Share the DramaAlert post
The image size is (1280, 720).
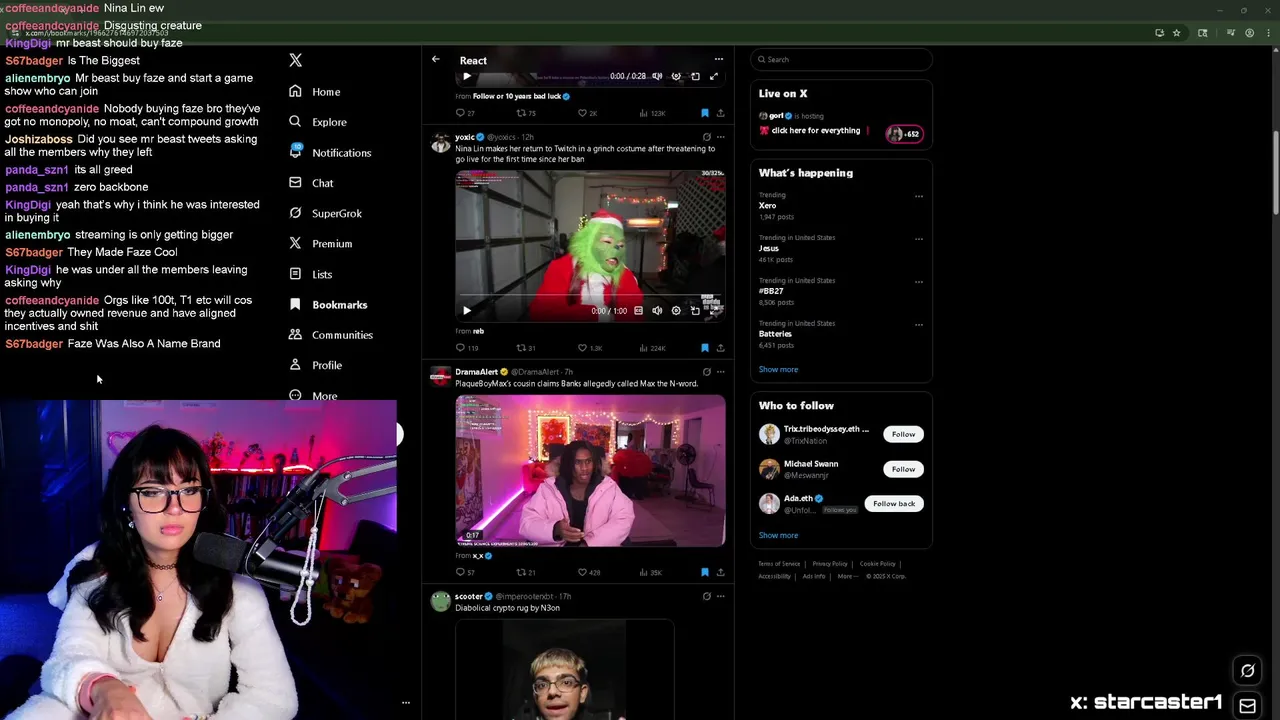720,572
